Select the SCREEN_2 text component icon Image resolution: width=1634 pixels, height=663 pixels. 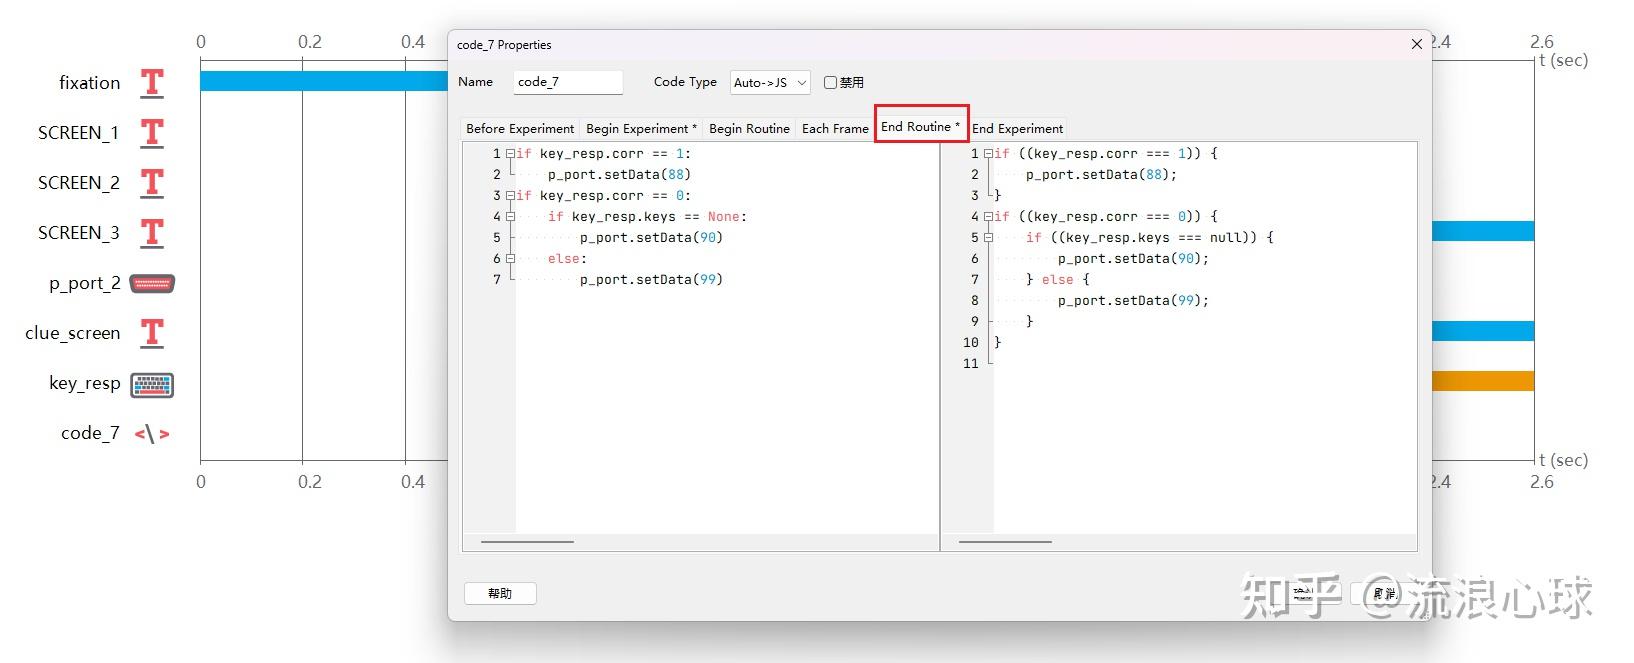152,183
